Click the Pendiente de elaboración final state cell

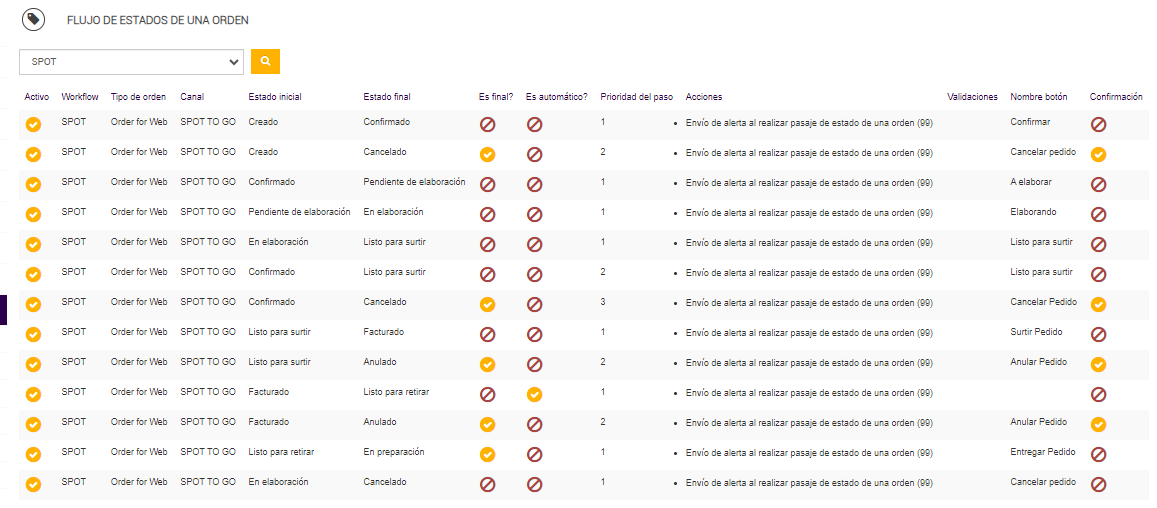(414, 182)
